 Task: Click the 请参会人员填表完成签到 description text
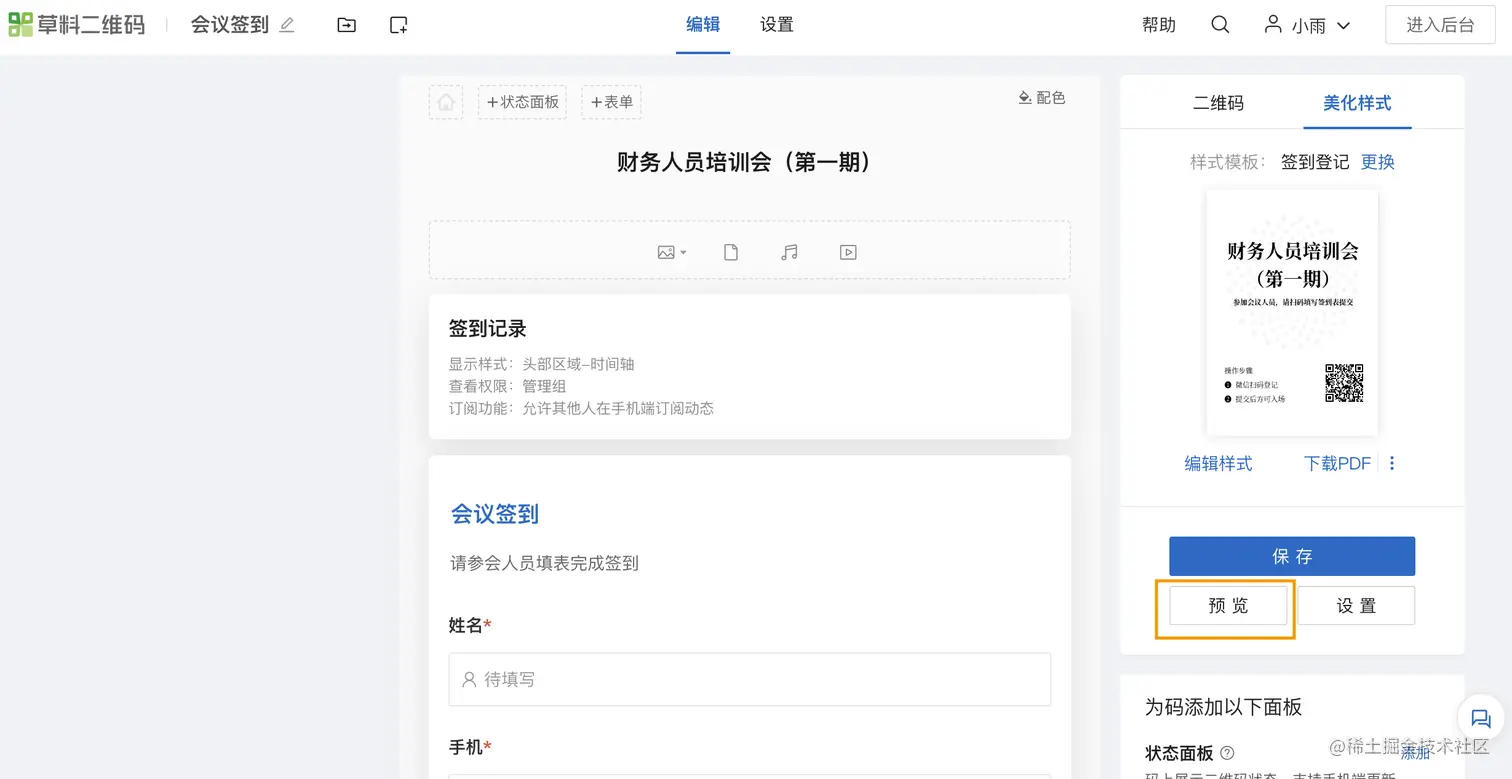[x=544, y=563]
